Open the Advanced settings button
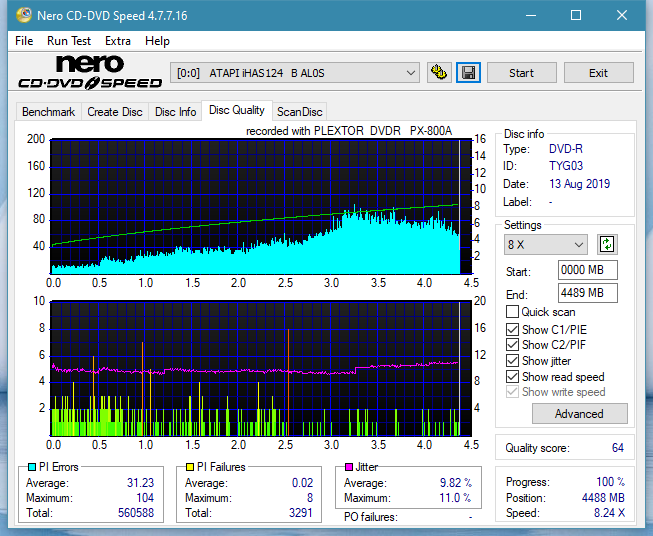This screenshot has height=536, width=653. 579,414
